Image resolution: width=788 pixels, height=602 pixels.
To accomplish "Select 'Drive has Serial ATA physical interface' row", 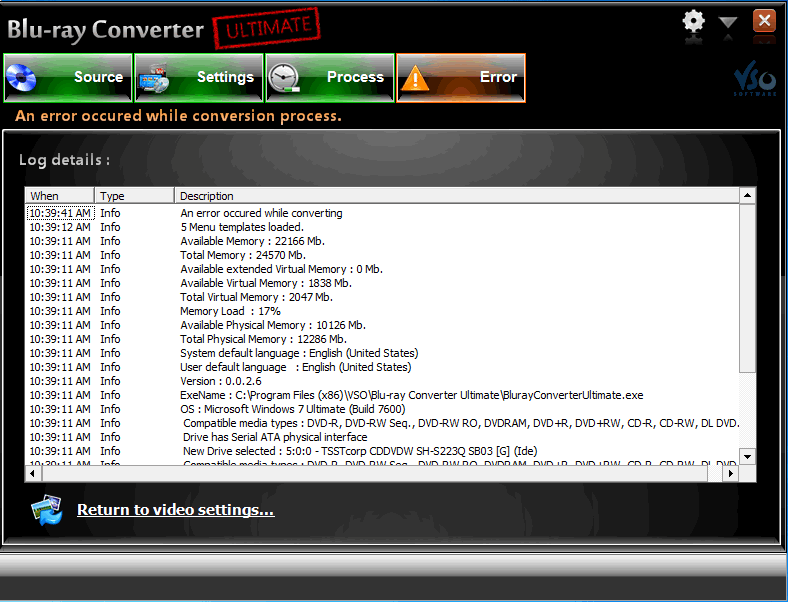I will [382, 437].
